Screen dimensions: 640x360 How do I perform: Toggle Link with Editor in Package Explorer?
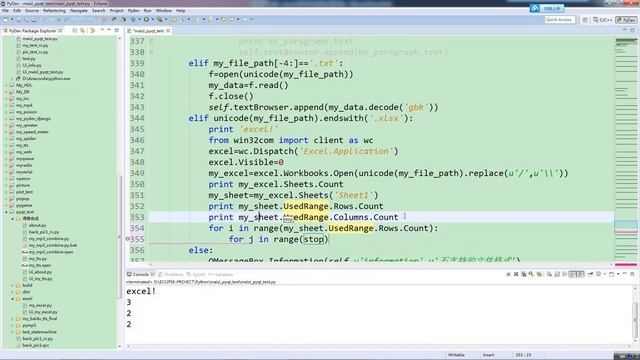click(83, 31)
